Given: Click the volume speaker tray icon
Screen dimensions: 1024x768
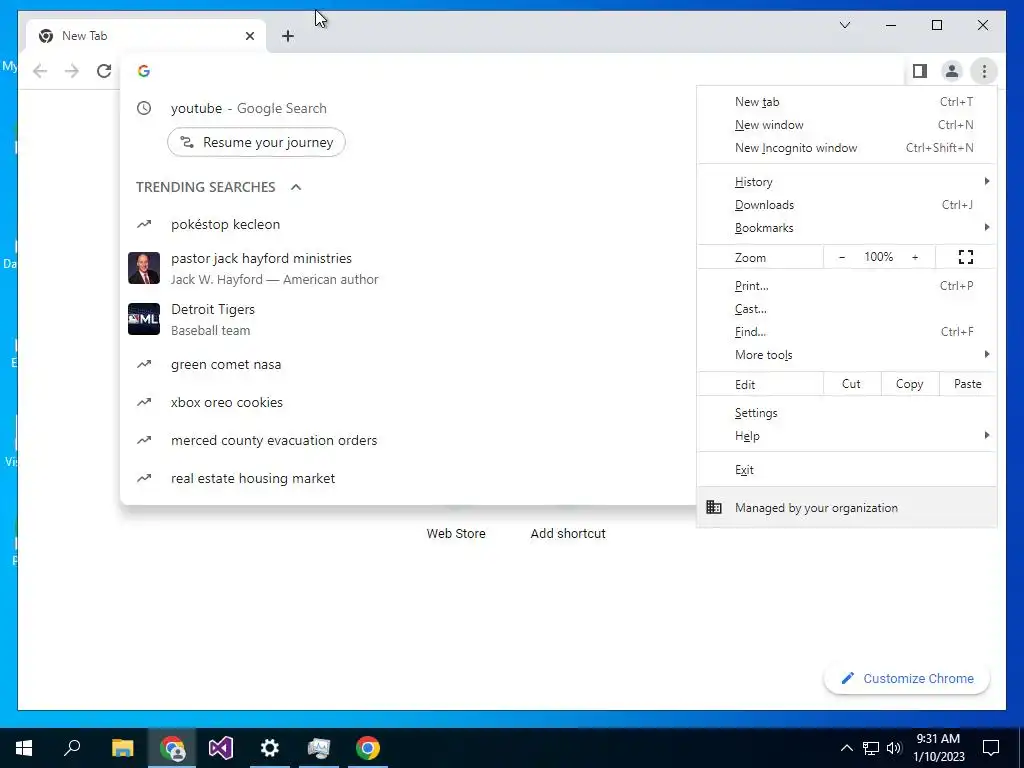Looking at the screenshot, I should pos(894,748).
